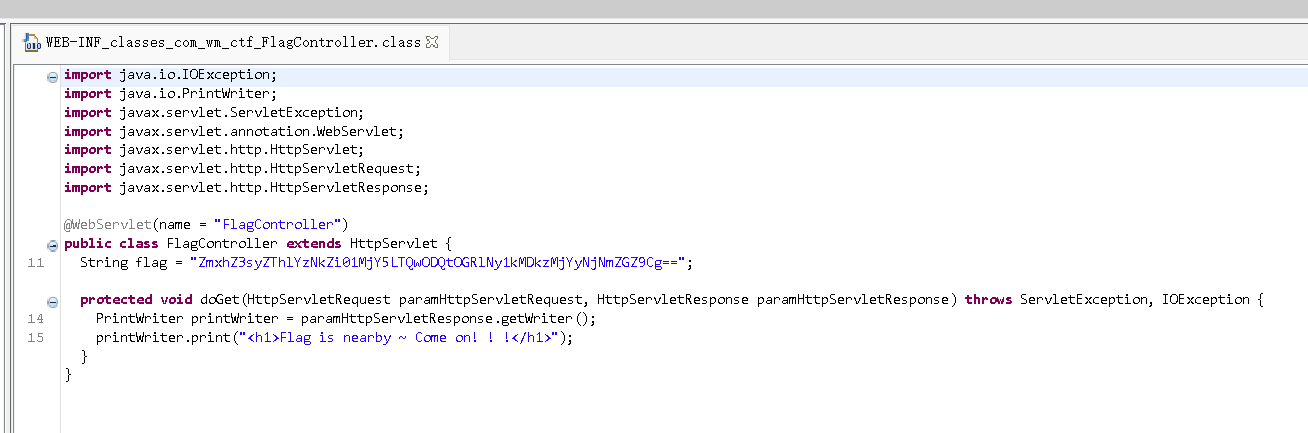Click the "import javax.servlet.ServletException;" line
The width and height of the screenshot is (1308, 433).
click(214, 112)
